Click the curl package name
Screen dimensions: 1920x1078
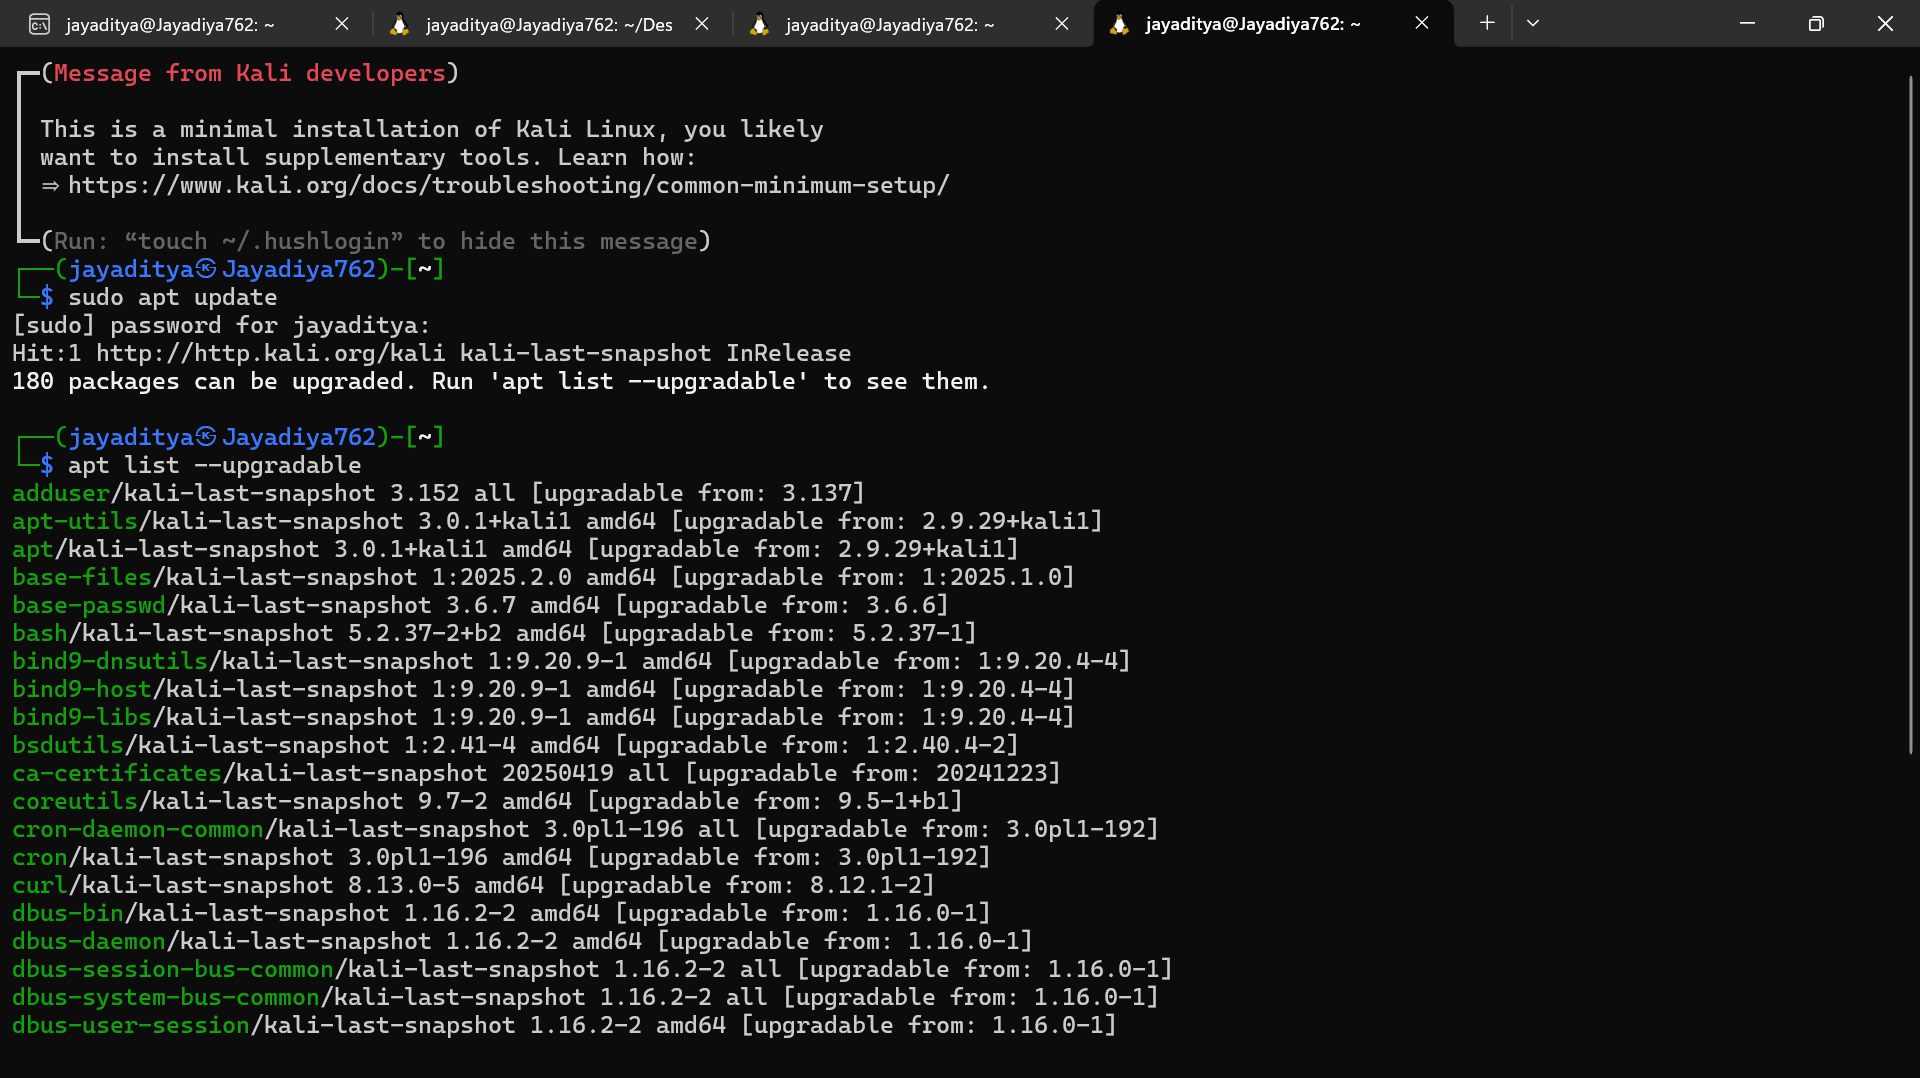(x=40, y=886)
